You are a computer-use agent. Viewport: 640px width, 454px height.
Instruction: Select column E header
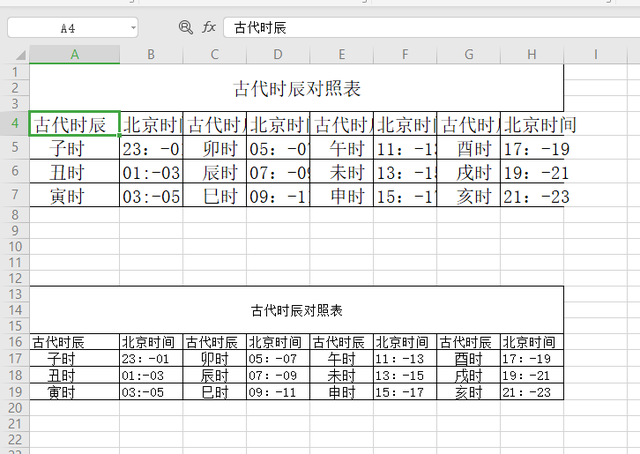[x=342, y=55]
